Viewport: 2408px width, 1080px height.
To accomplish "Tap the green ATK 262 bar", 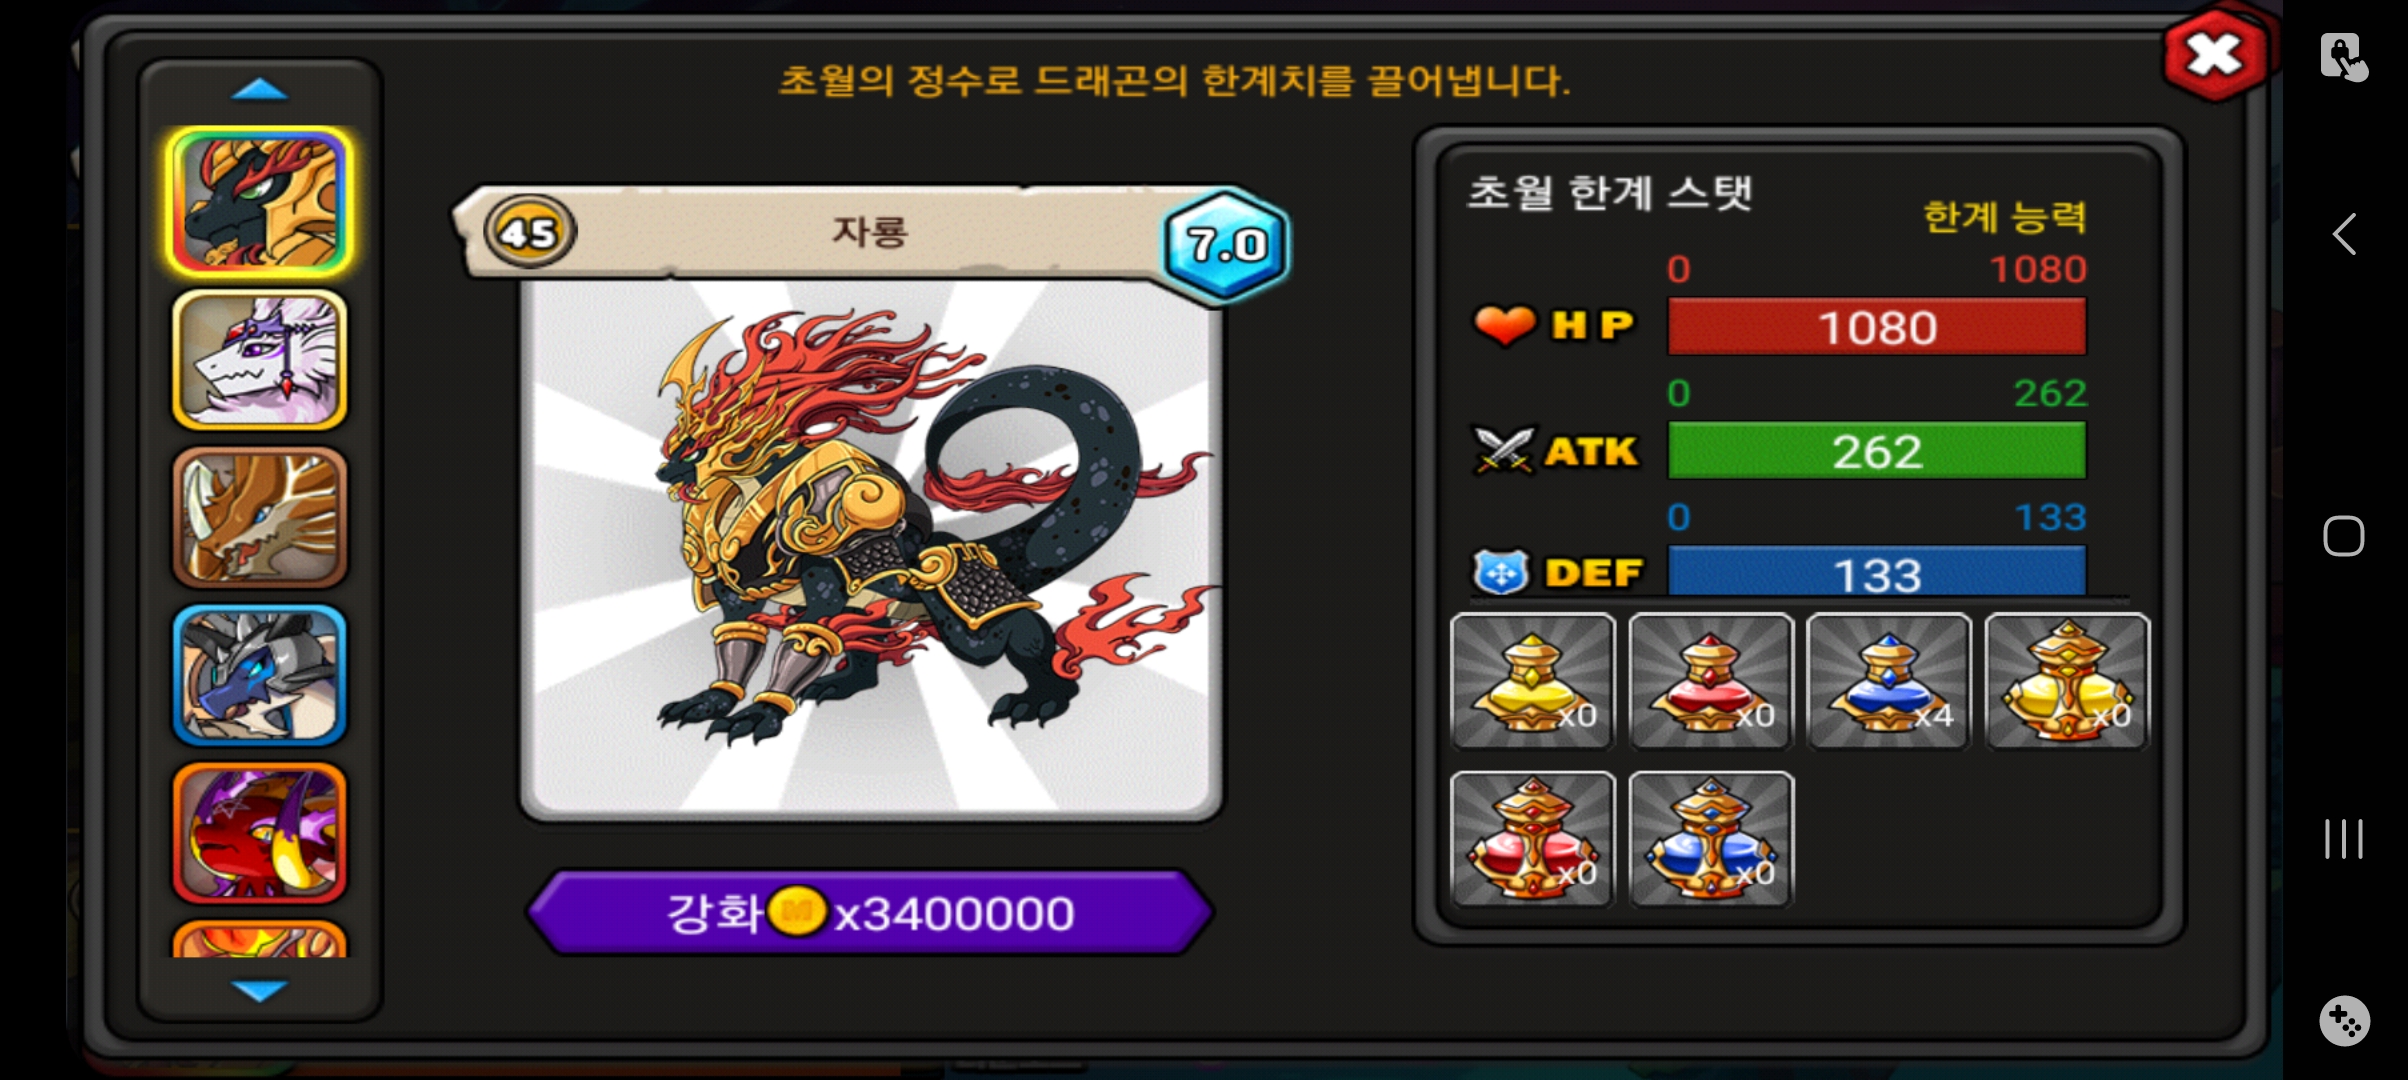I will pyautogui.click(x=1877, y=451).
